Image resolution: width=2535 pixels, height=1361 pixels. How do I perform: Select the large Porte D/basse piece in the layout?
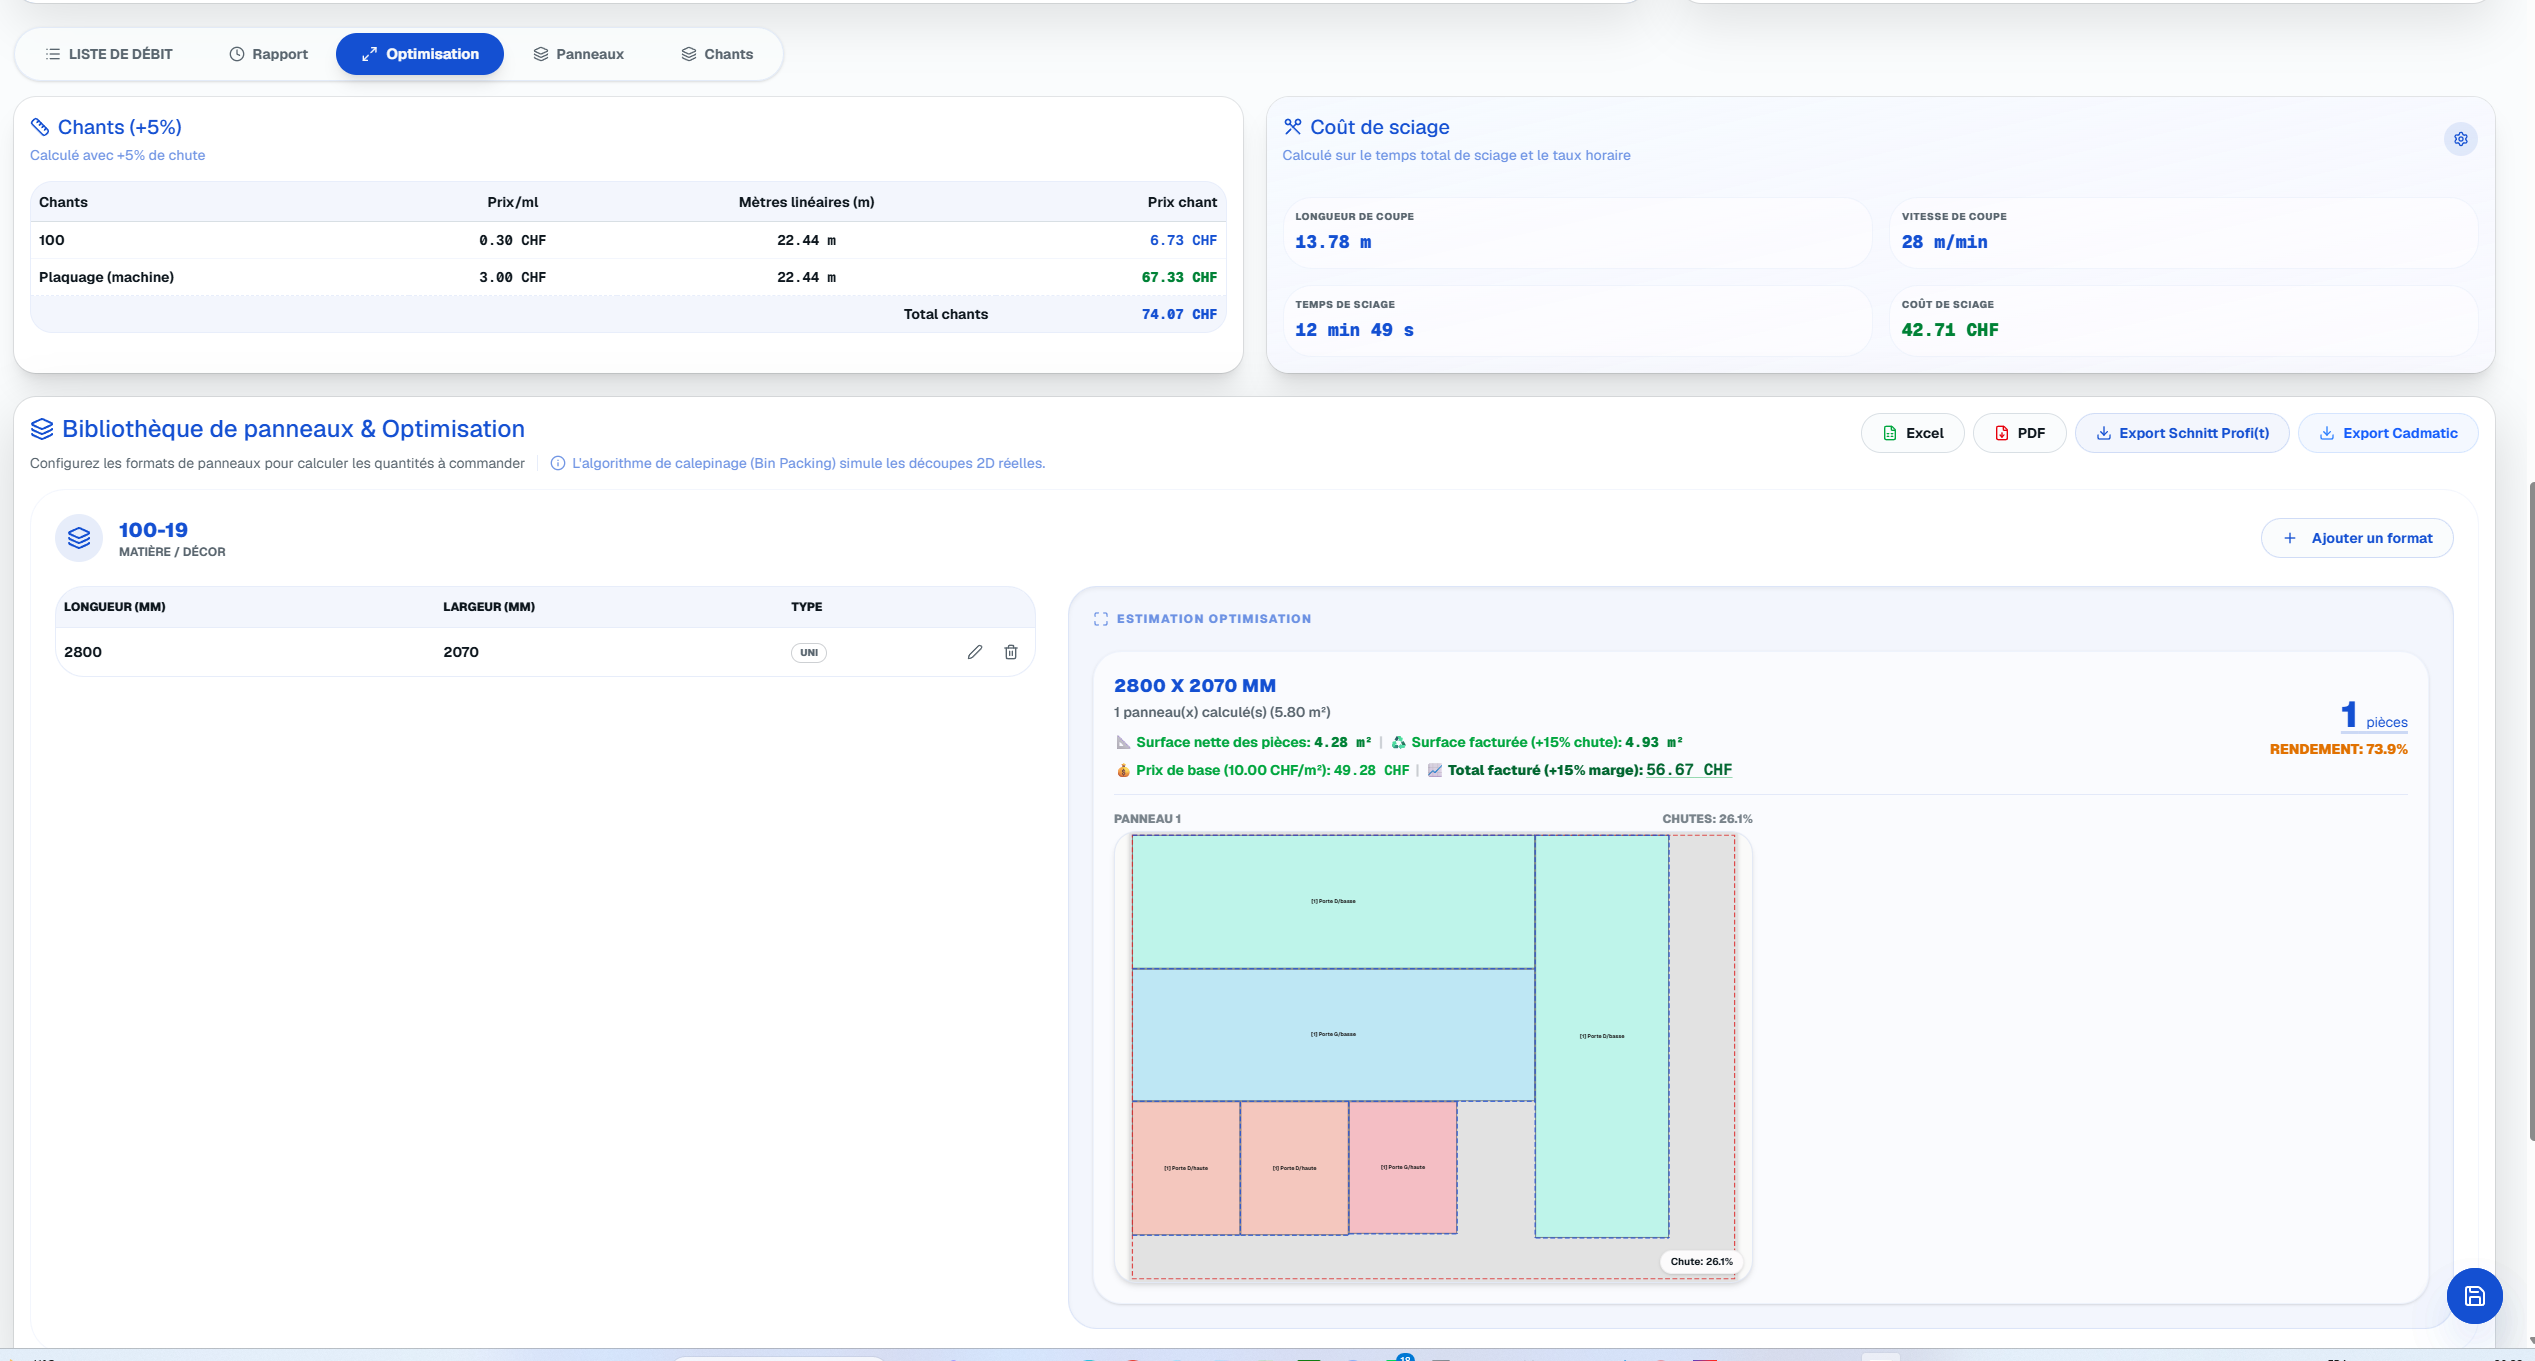(x=1333, y=902)
